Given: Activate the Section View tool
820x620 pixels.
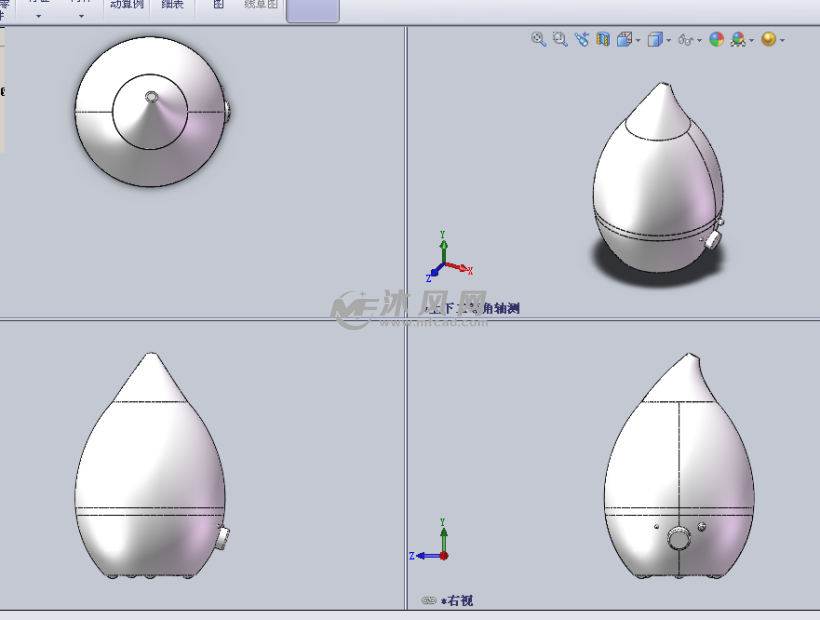Looking at the screenshot, I should coord(602,39).
